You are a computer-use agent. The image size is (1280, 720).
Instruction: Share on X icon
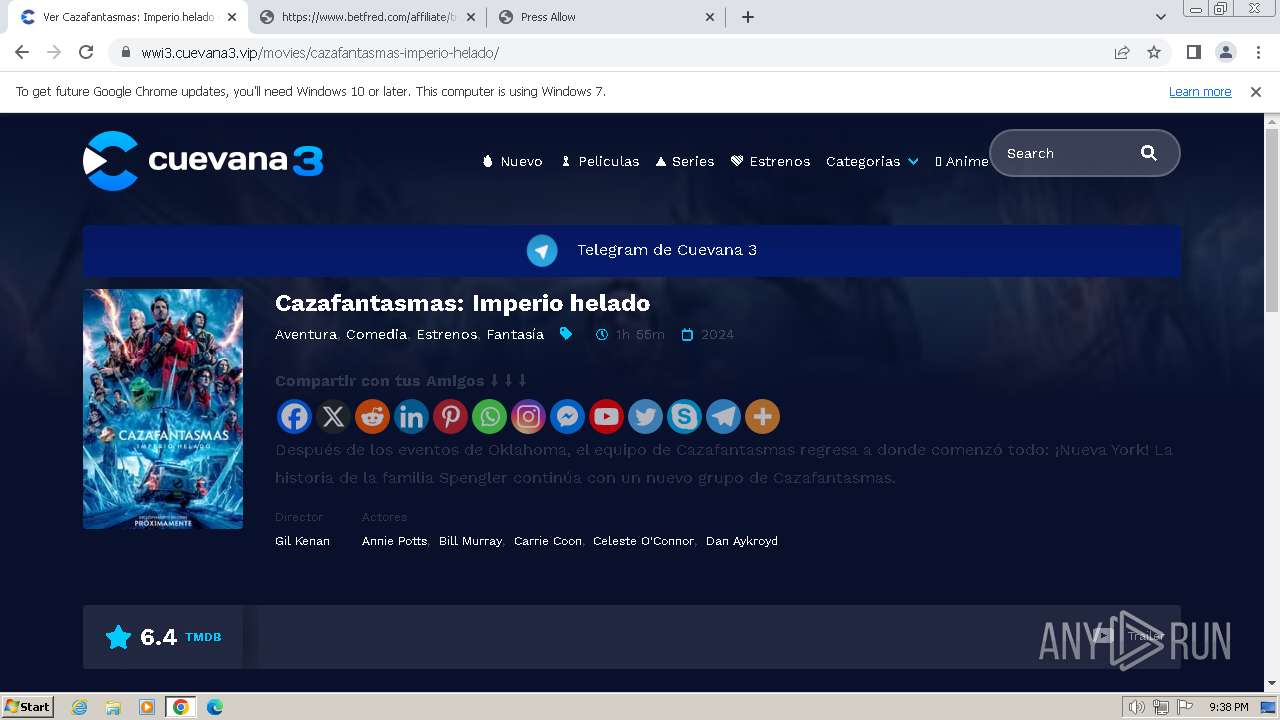coord(333,416)
